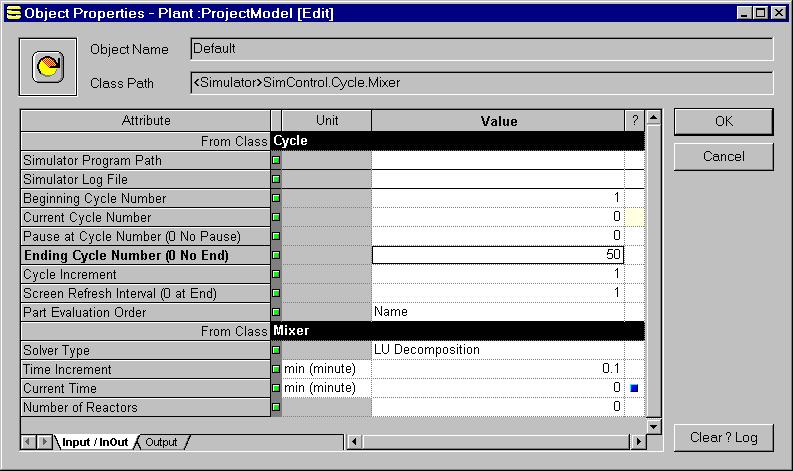Viewport: 793px width, 471px height.
Task: Click the Clear ? Log button
Action: click(x=723, y=437)
